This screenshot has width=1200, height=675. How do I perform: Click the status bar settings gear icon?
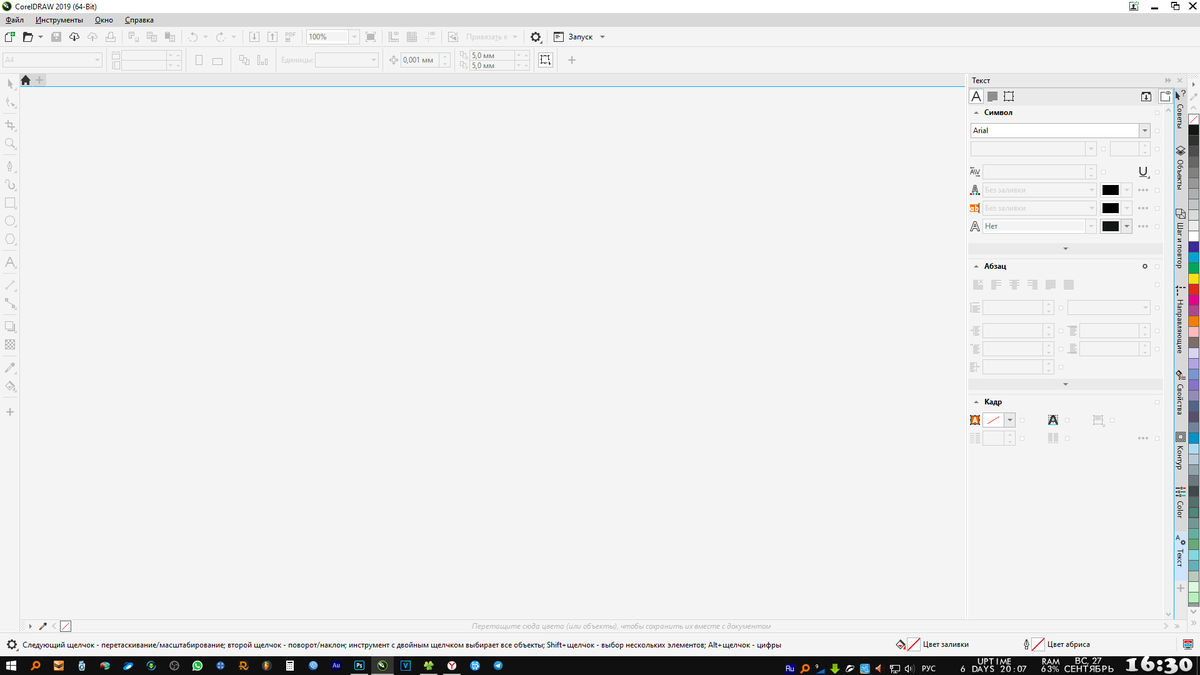[x=12, y=645]
